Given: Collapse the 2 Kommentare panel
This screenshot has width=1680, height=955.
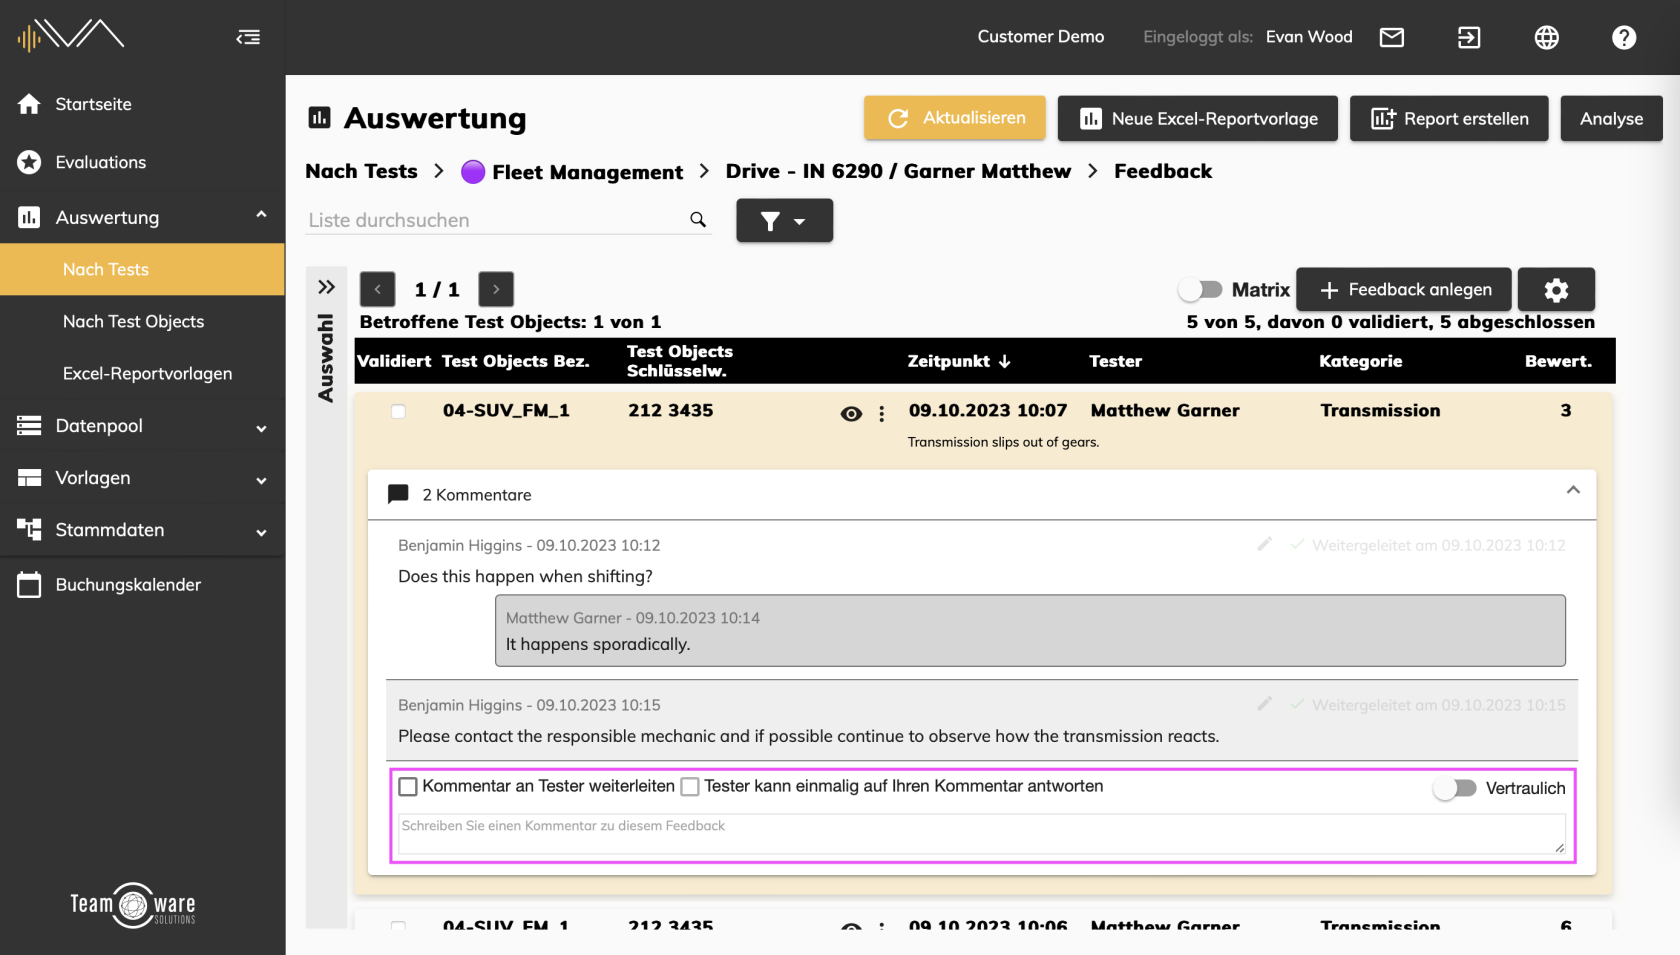Looking at the screenshot, I should 1573,490.
